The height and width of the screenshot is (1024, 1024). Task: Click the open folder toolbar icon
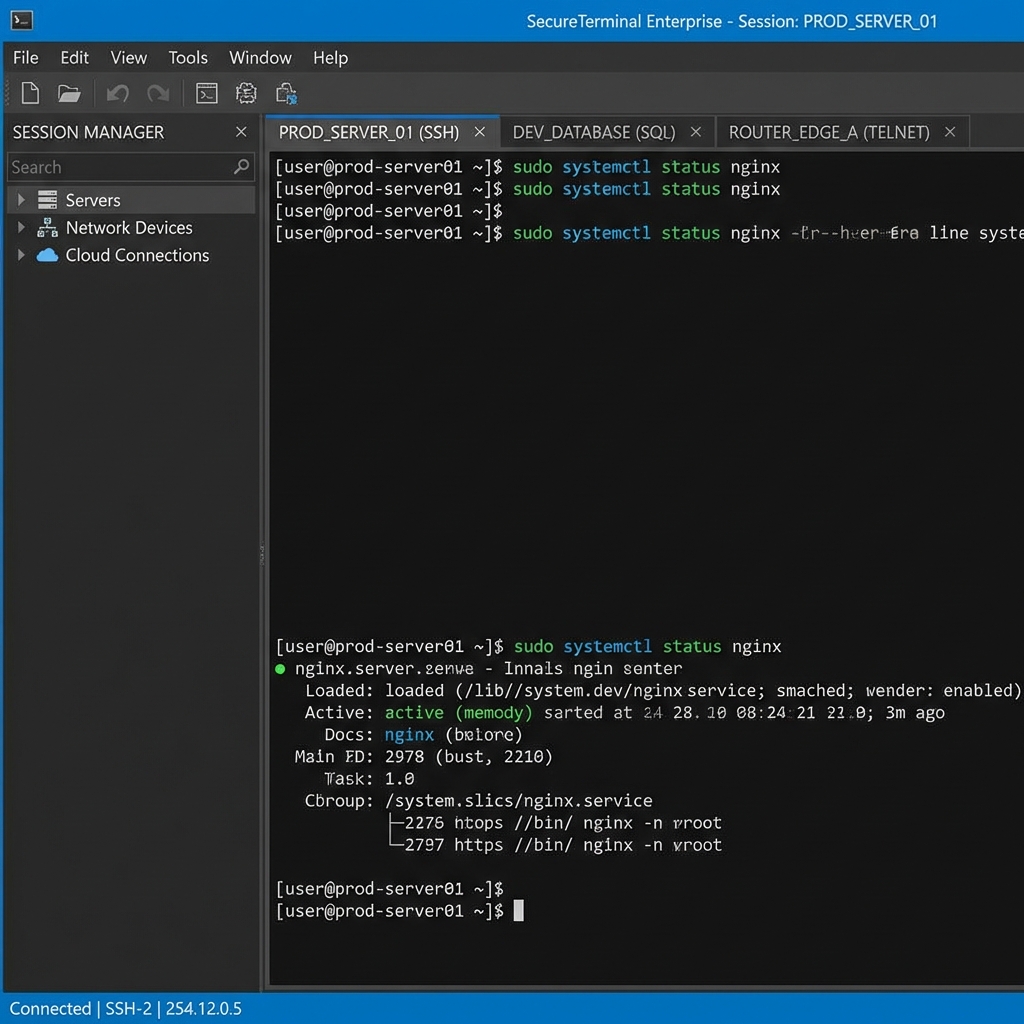click(68, 92)
